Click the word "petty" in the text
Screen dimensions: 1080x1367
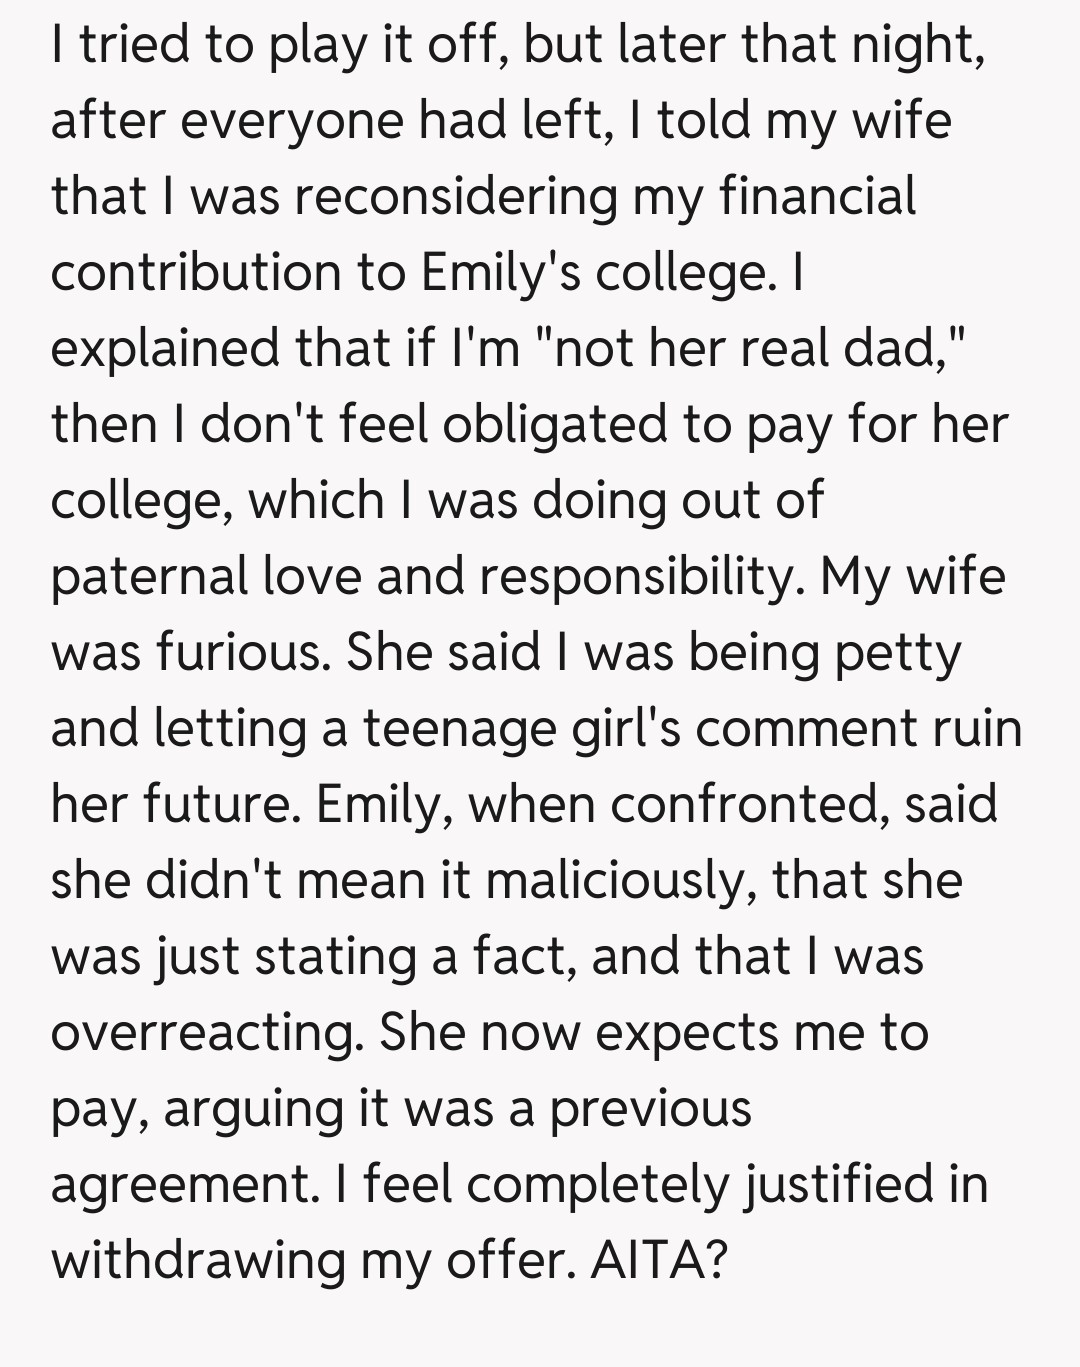pos(897,653)
